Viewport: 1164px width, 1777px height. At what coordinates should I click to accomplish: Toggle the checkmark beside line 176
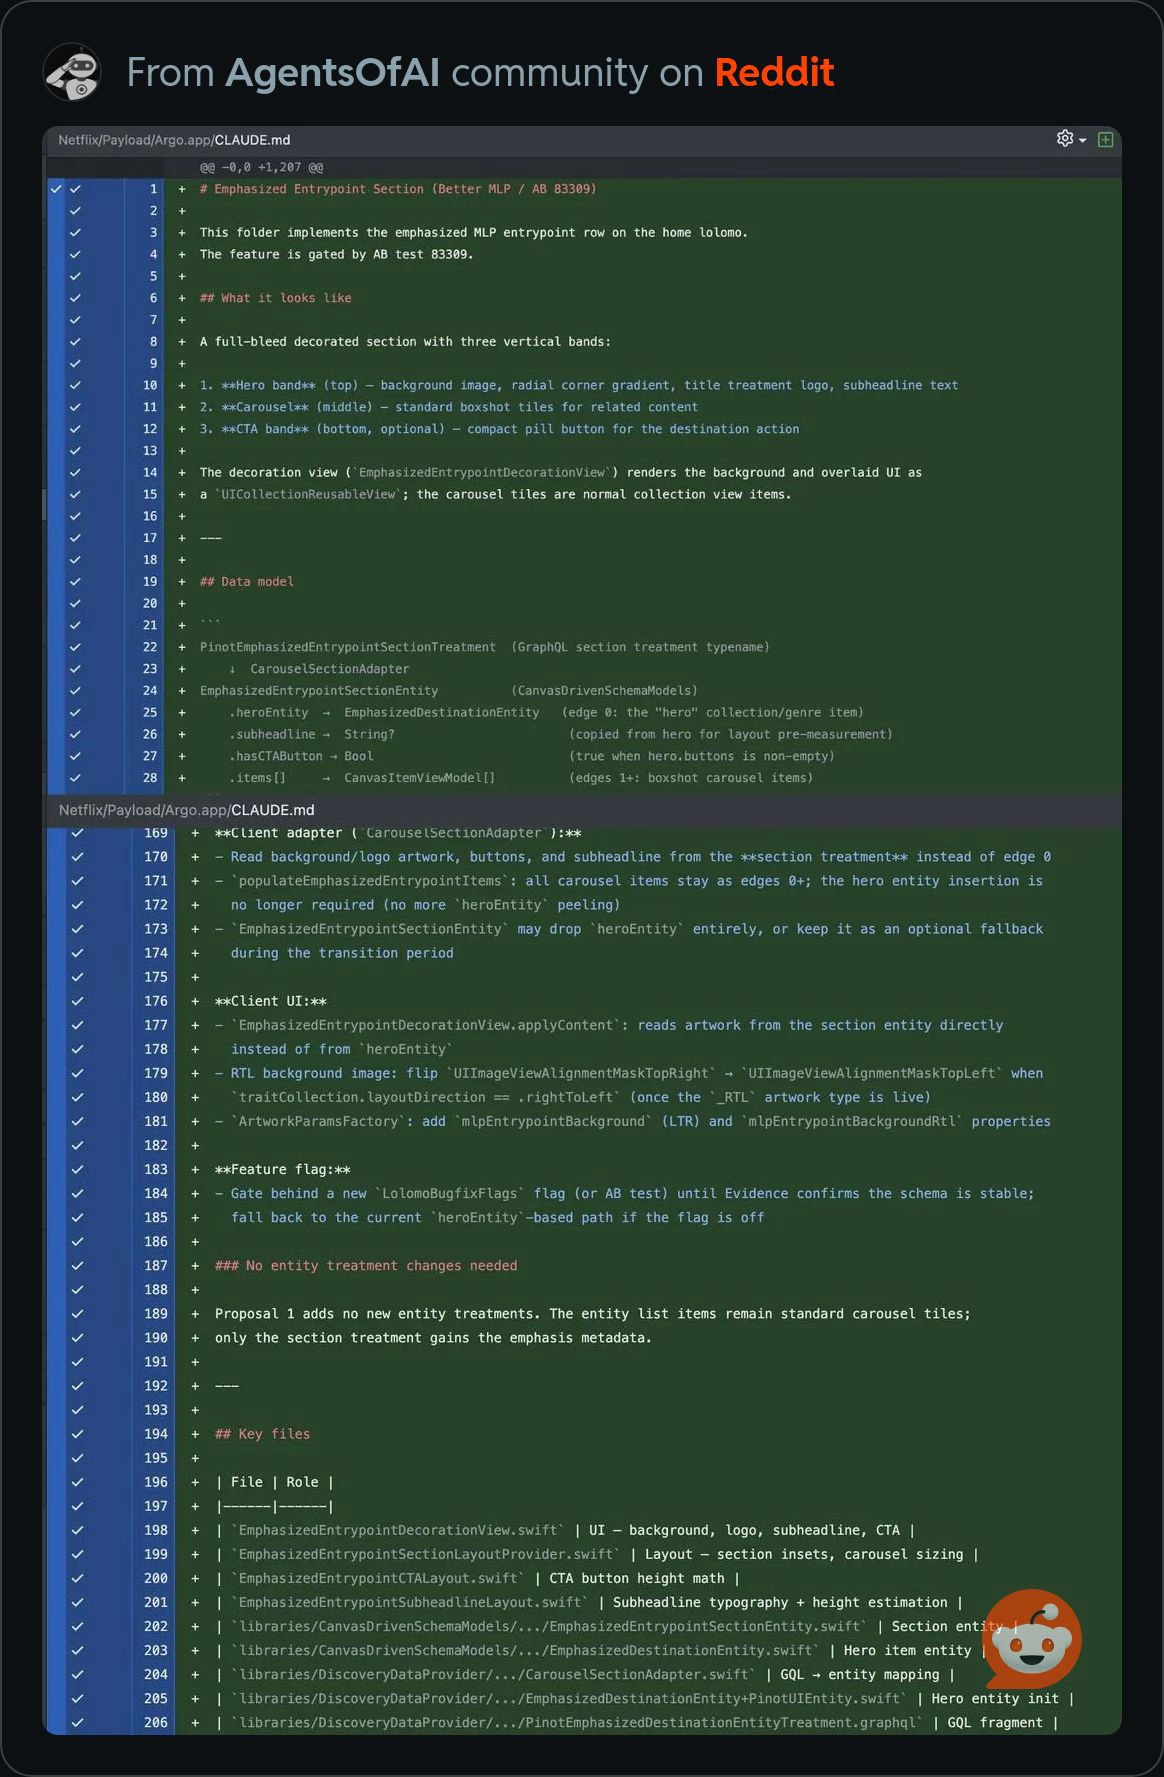coord(77,1001)
